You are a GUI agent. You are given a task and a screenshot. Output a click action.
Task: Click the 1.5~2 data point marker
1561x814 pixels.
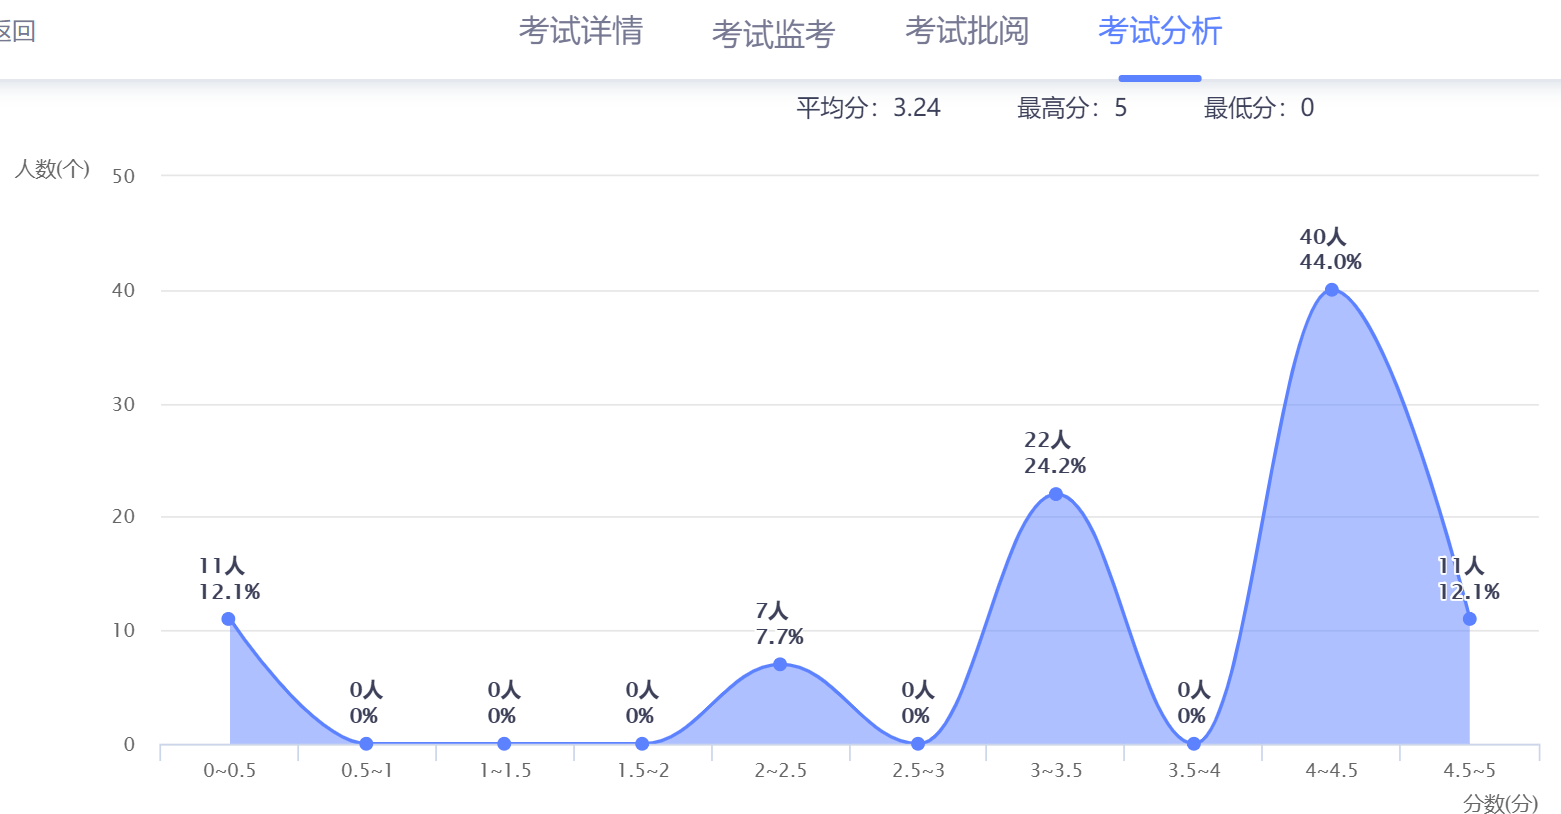642,744
